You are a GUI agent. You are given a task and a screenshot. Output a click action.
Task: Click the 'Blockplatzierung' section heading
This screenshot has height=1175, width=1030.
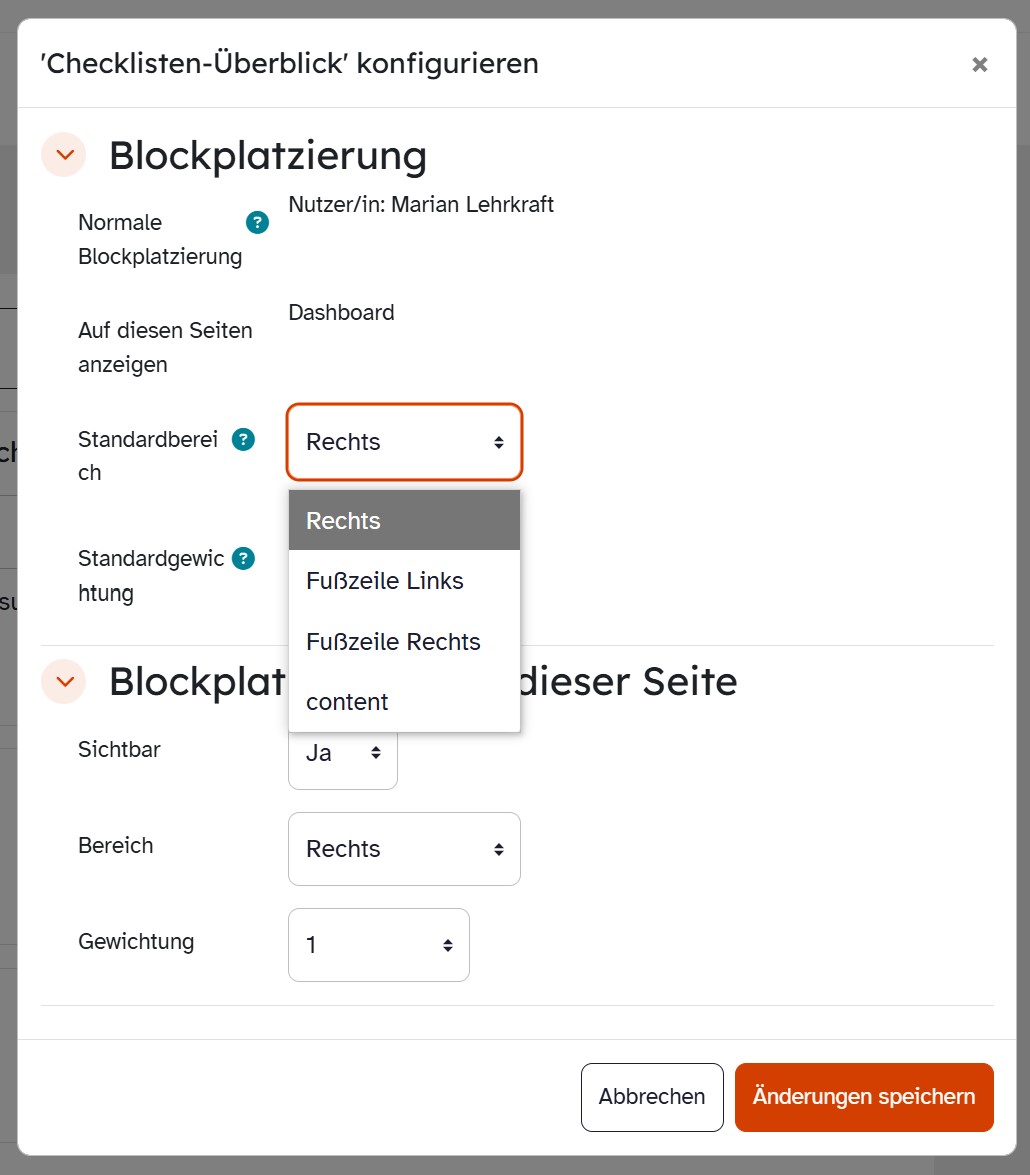[268, 155]
